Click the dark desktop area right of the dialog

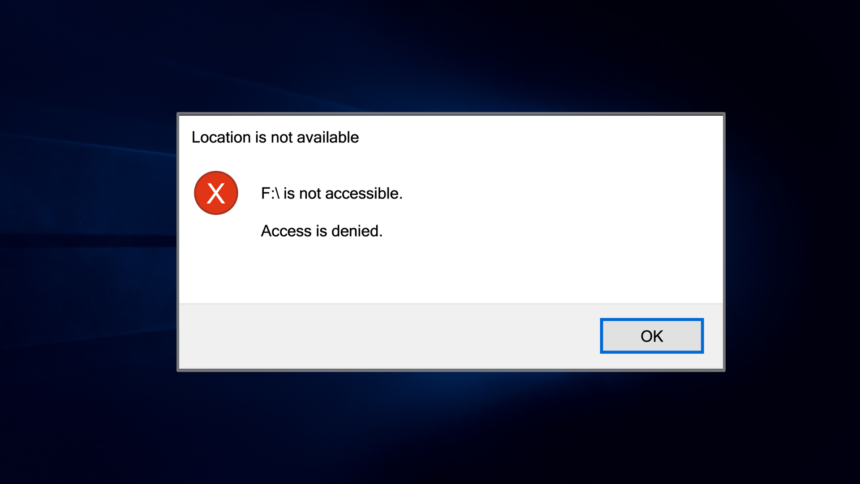[x=793, y=241]
